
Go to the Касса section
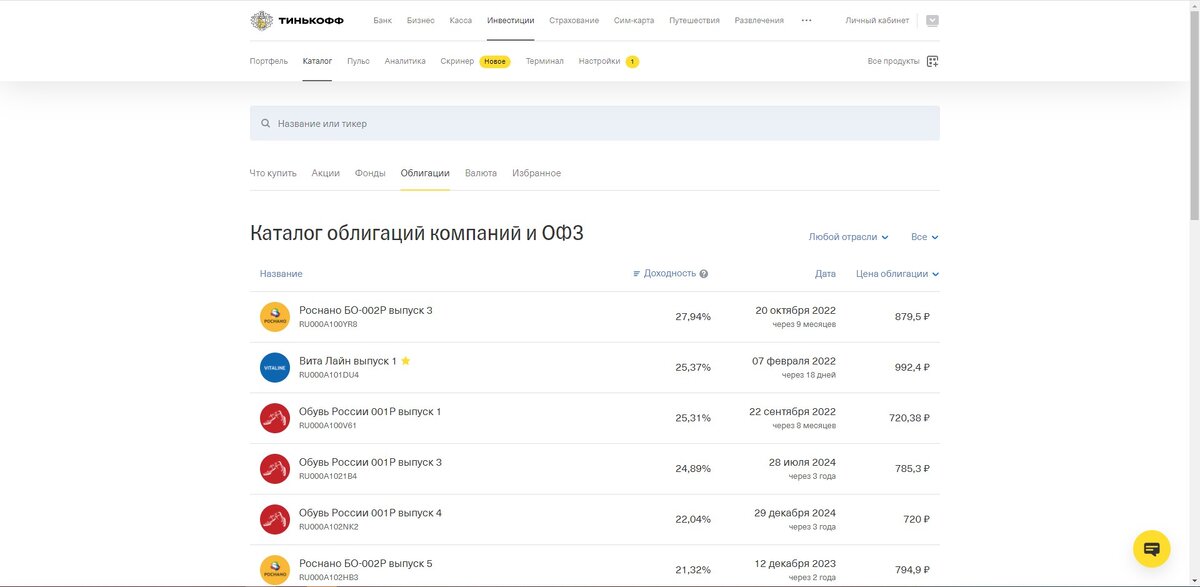[x=461, y=20]
